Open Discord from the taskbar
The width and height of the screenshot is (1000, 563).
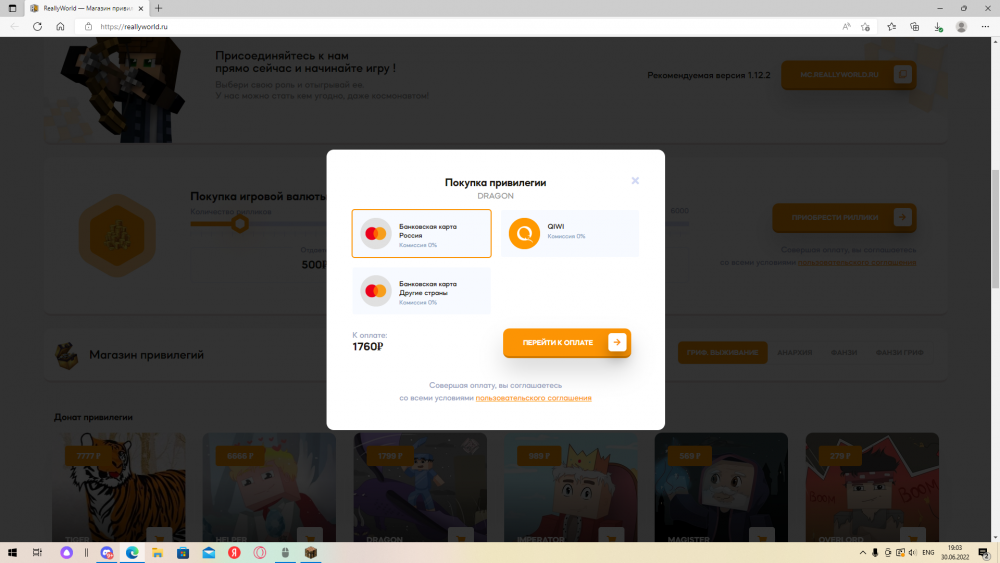(107, 553)
